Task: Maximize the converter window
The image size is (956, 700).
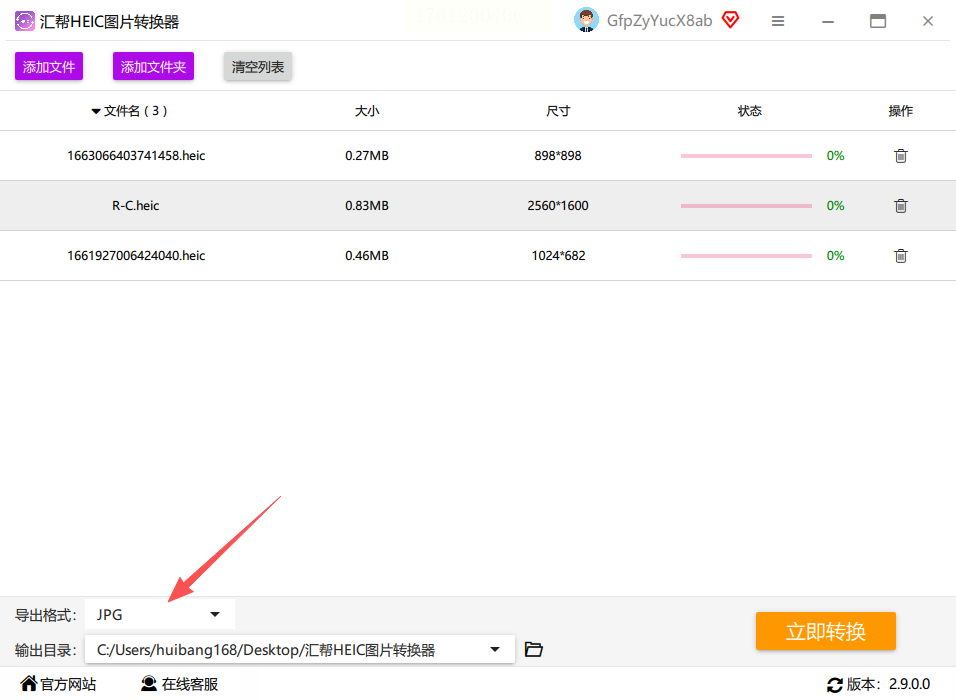Action: click(877, 21)
